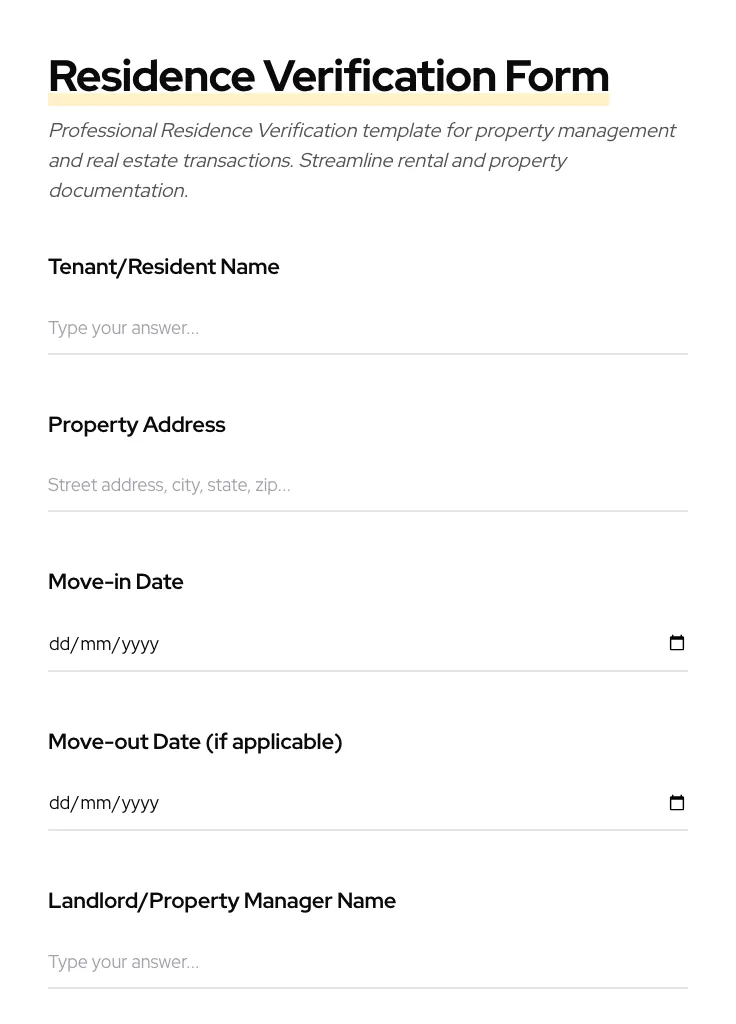Click the Street address placeholder text
The width and height of the screenshot is (736, 1024).
click(x=169, y=485)
